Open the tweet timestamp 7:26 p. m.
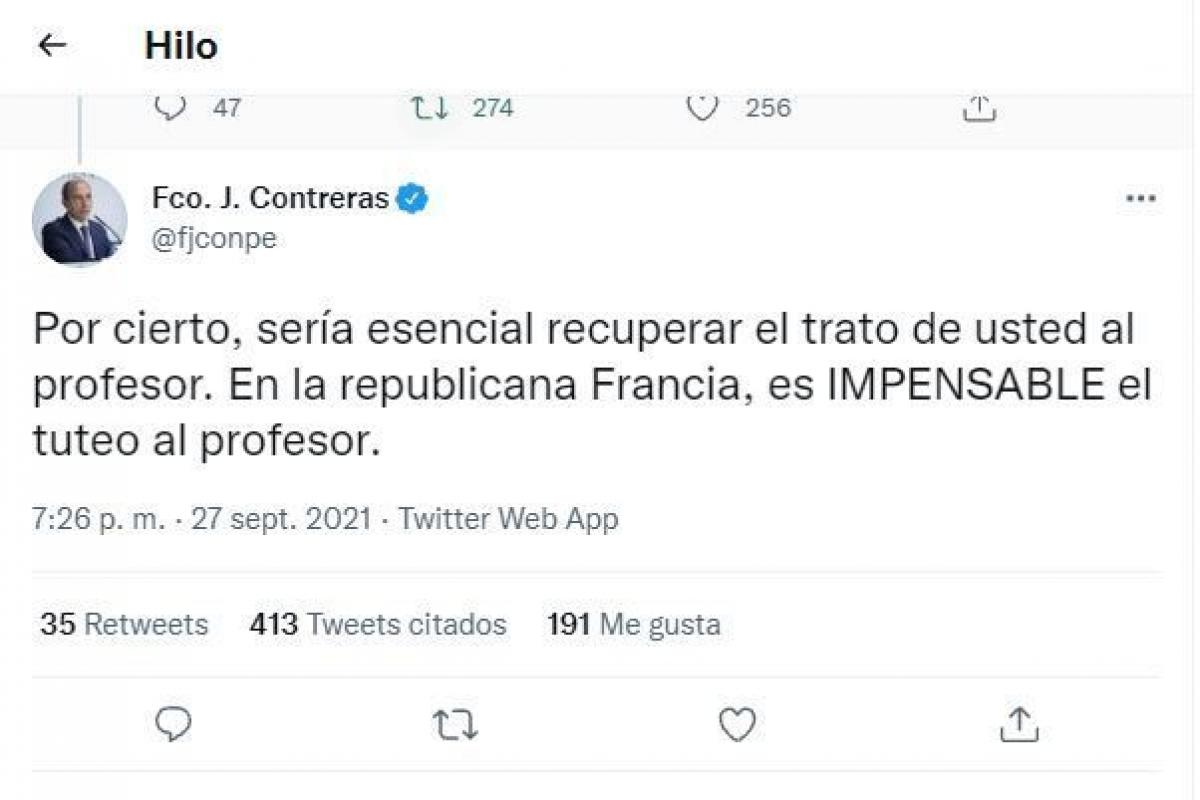 pyautogui.click(x=98, y=519)
